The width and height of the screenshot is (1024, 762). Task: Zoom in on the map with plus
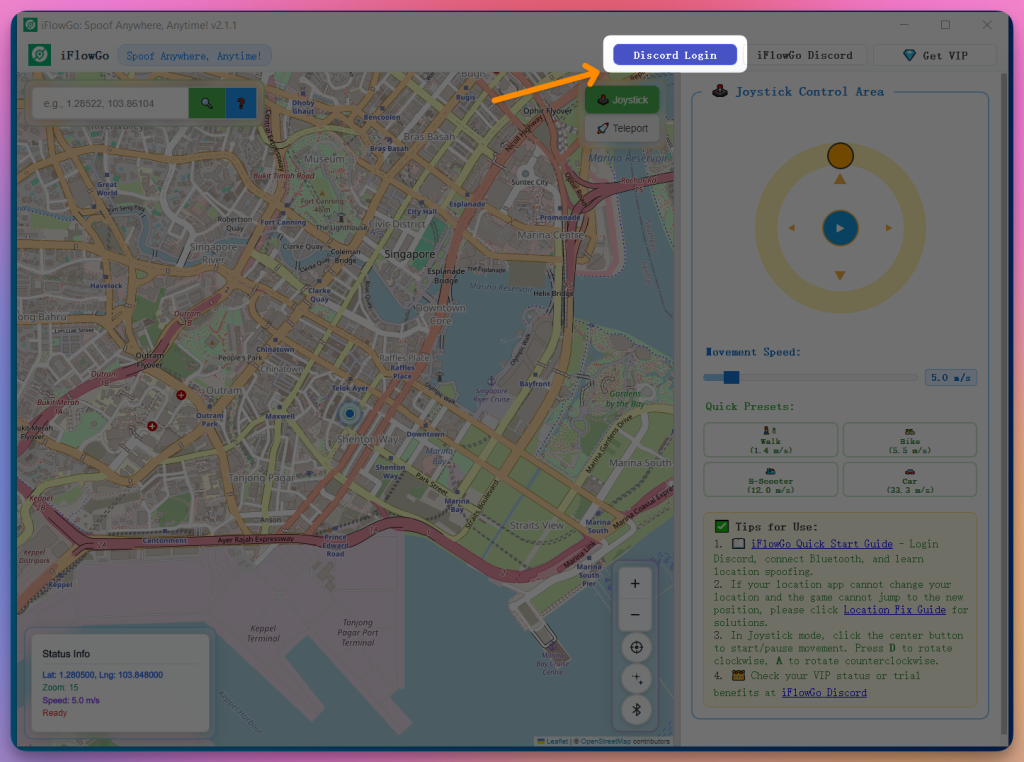pyautogui.click(x=635, y=584)
